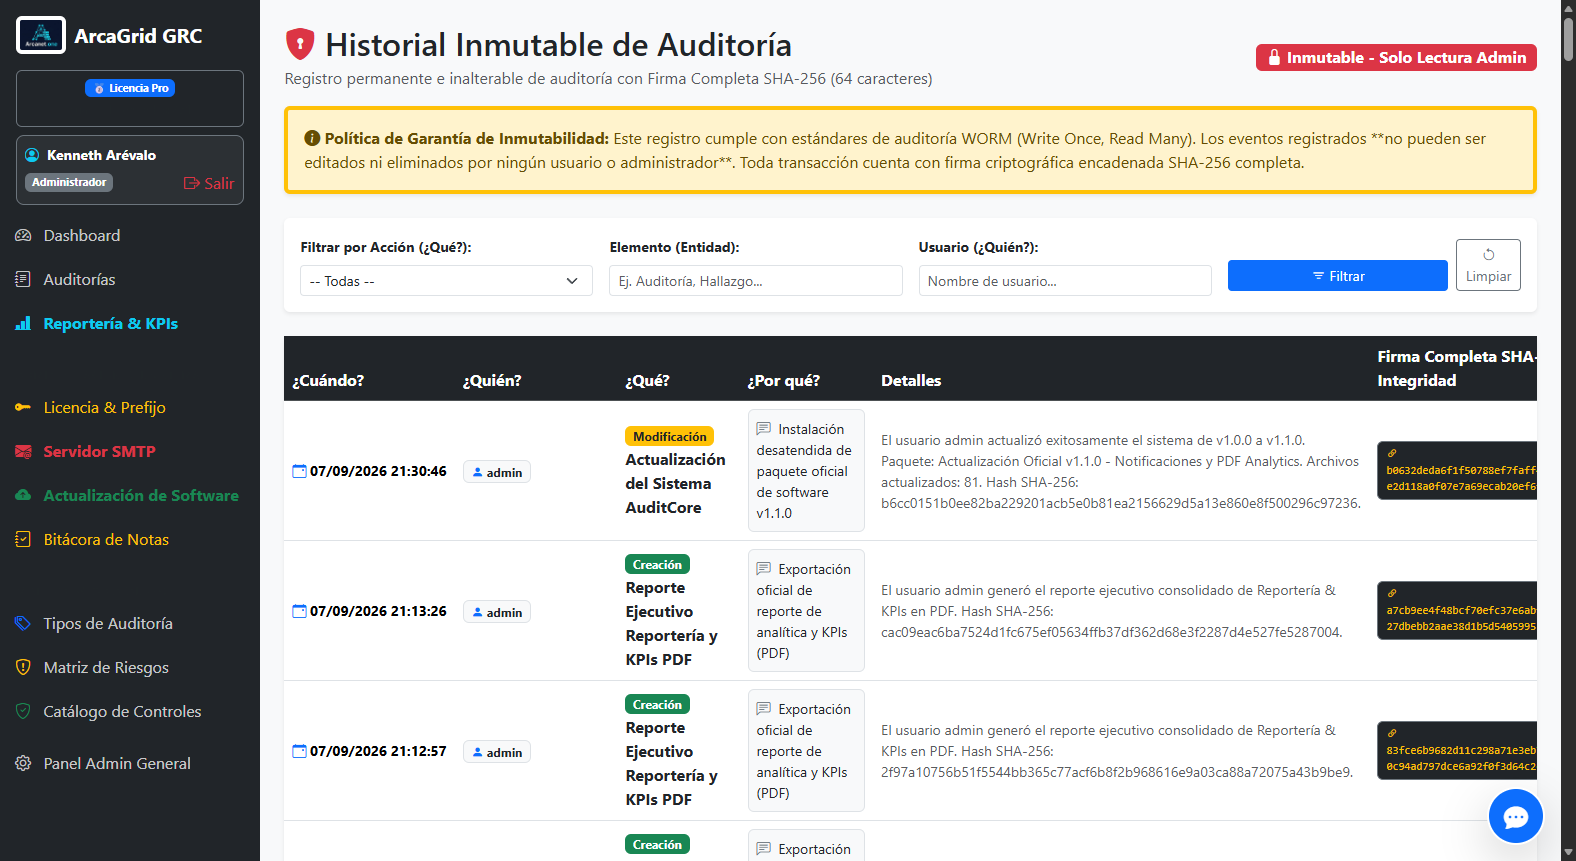Screen dimensions: 1576x861
Task: Open the Dashboard speedometer icon
Action: (23, 236)
